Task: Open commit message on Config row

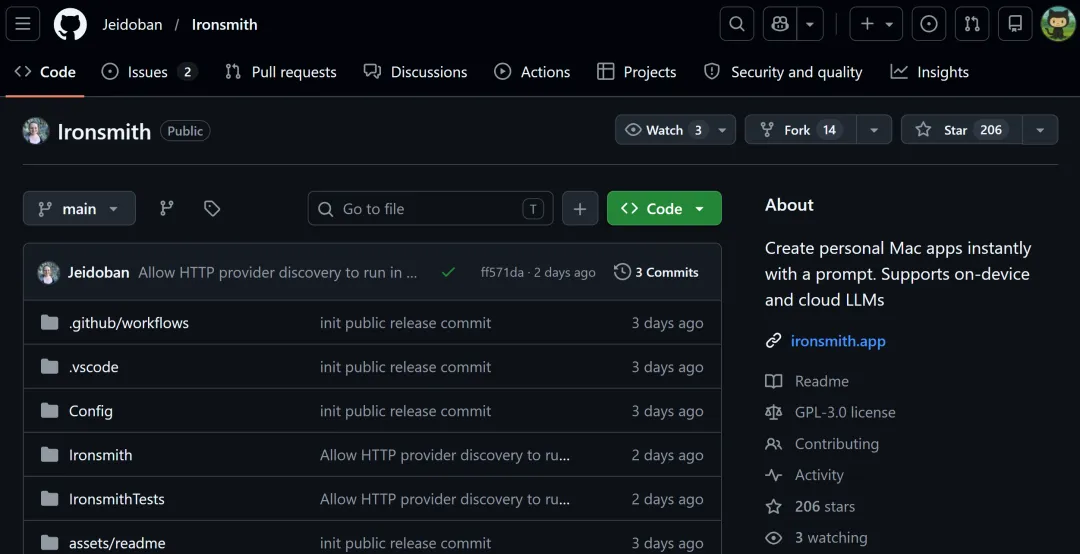Action: [406, 411]
